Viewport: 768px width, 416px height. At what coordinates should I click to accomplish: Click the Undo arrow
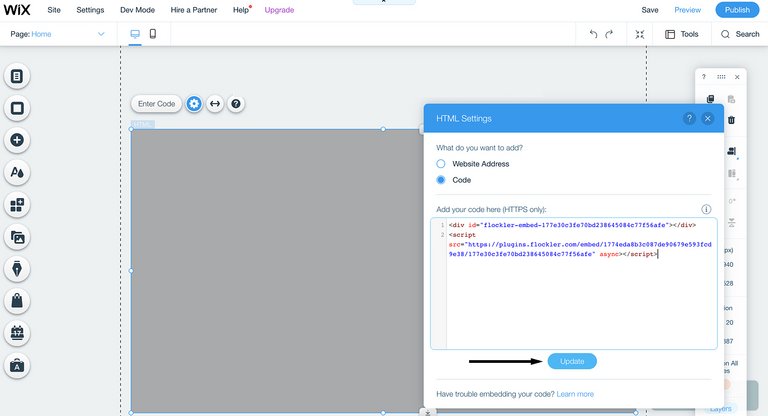coord(593,34)
